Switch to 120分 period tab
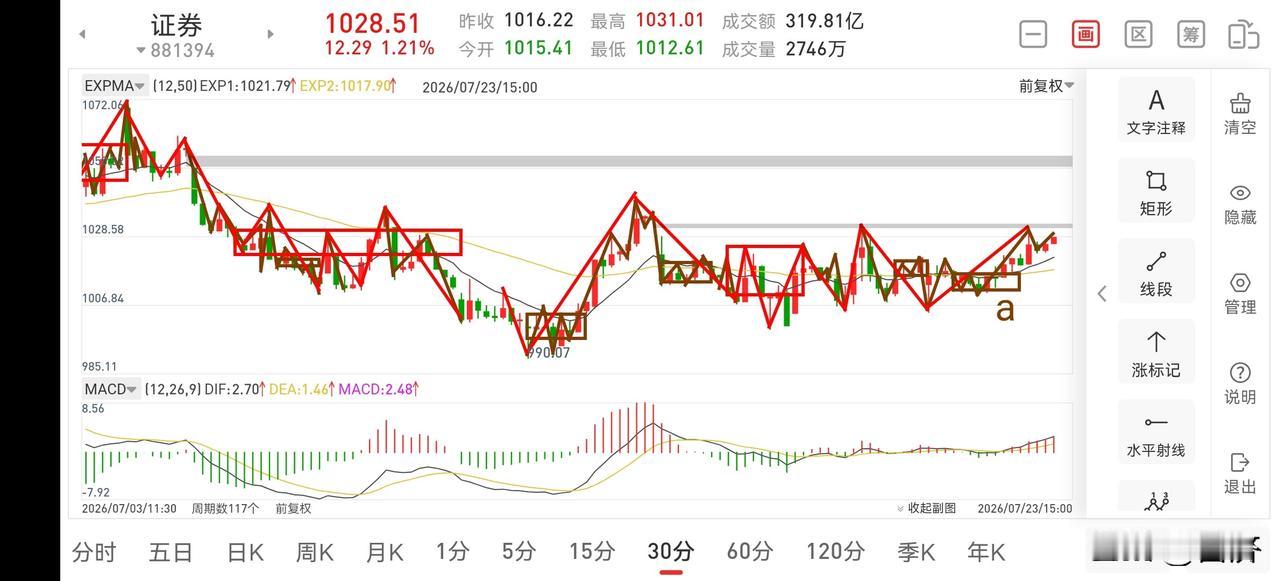Viewport: 1278px width, 581px height. tap(835, 551)
